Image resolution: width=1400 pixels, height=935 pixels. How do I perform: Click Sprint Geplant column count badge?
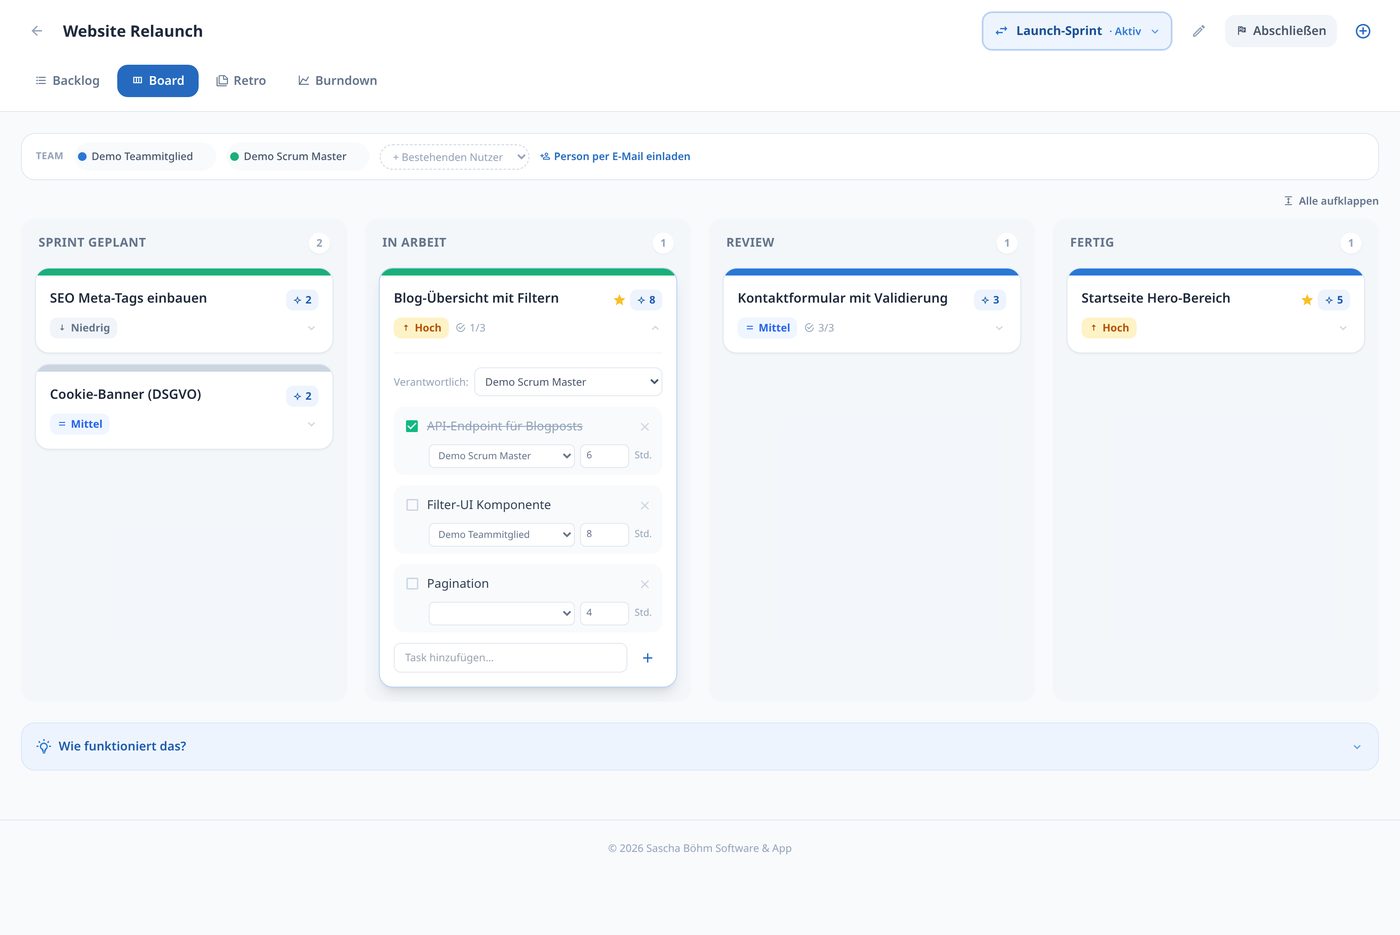tap(319, 243)
